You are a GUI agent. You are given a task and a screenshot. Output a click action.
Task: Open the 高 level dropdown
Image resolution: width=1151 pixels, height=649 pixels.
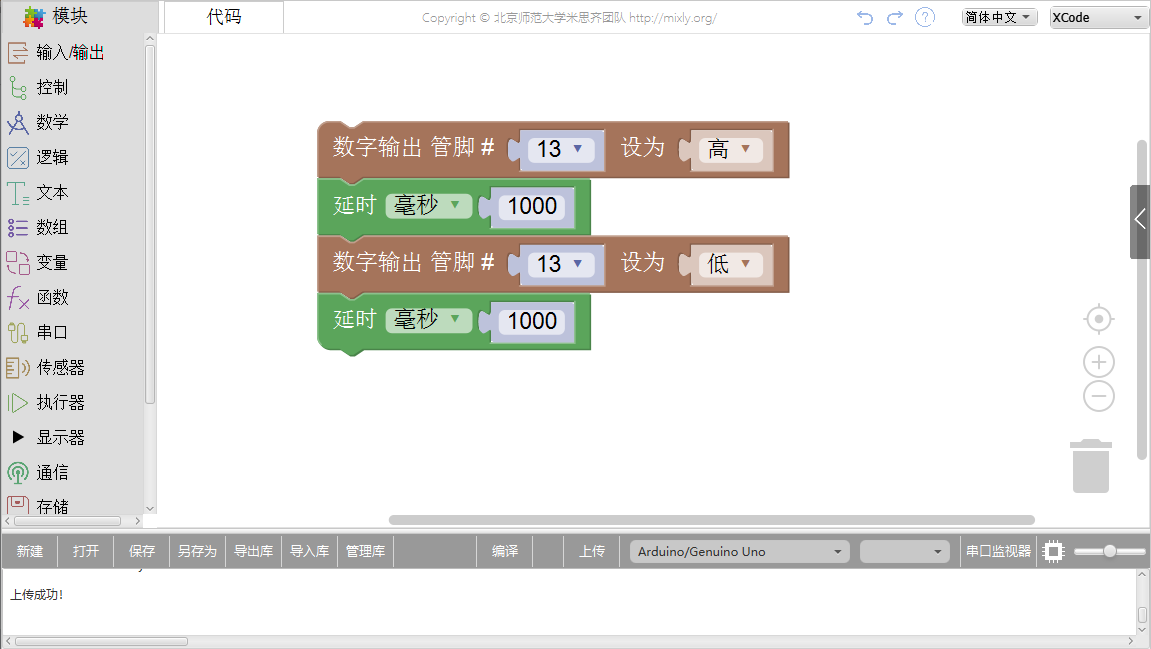pos(730,150)
